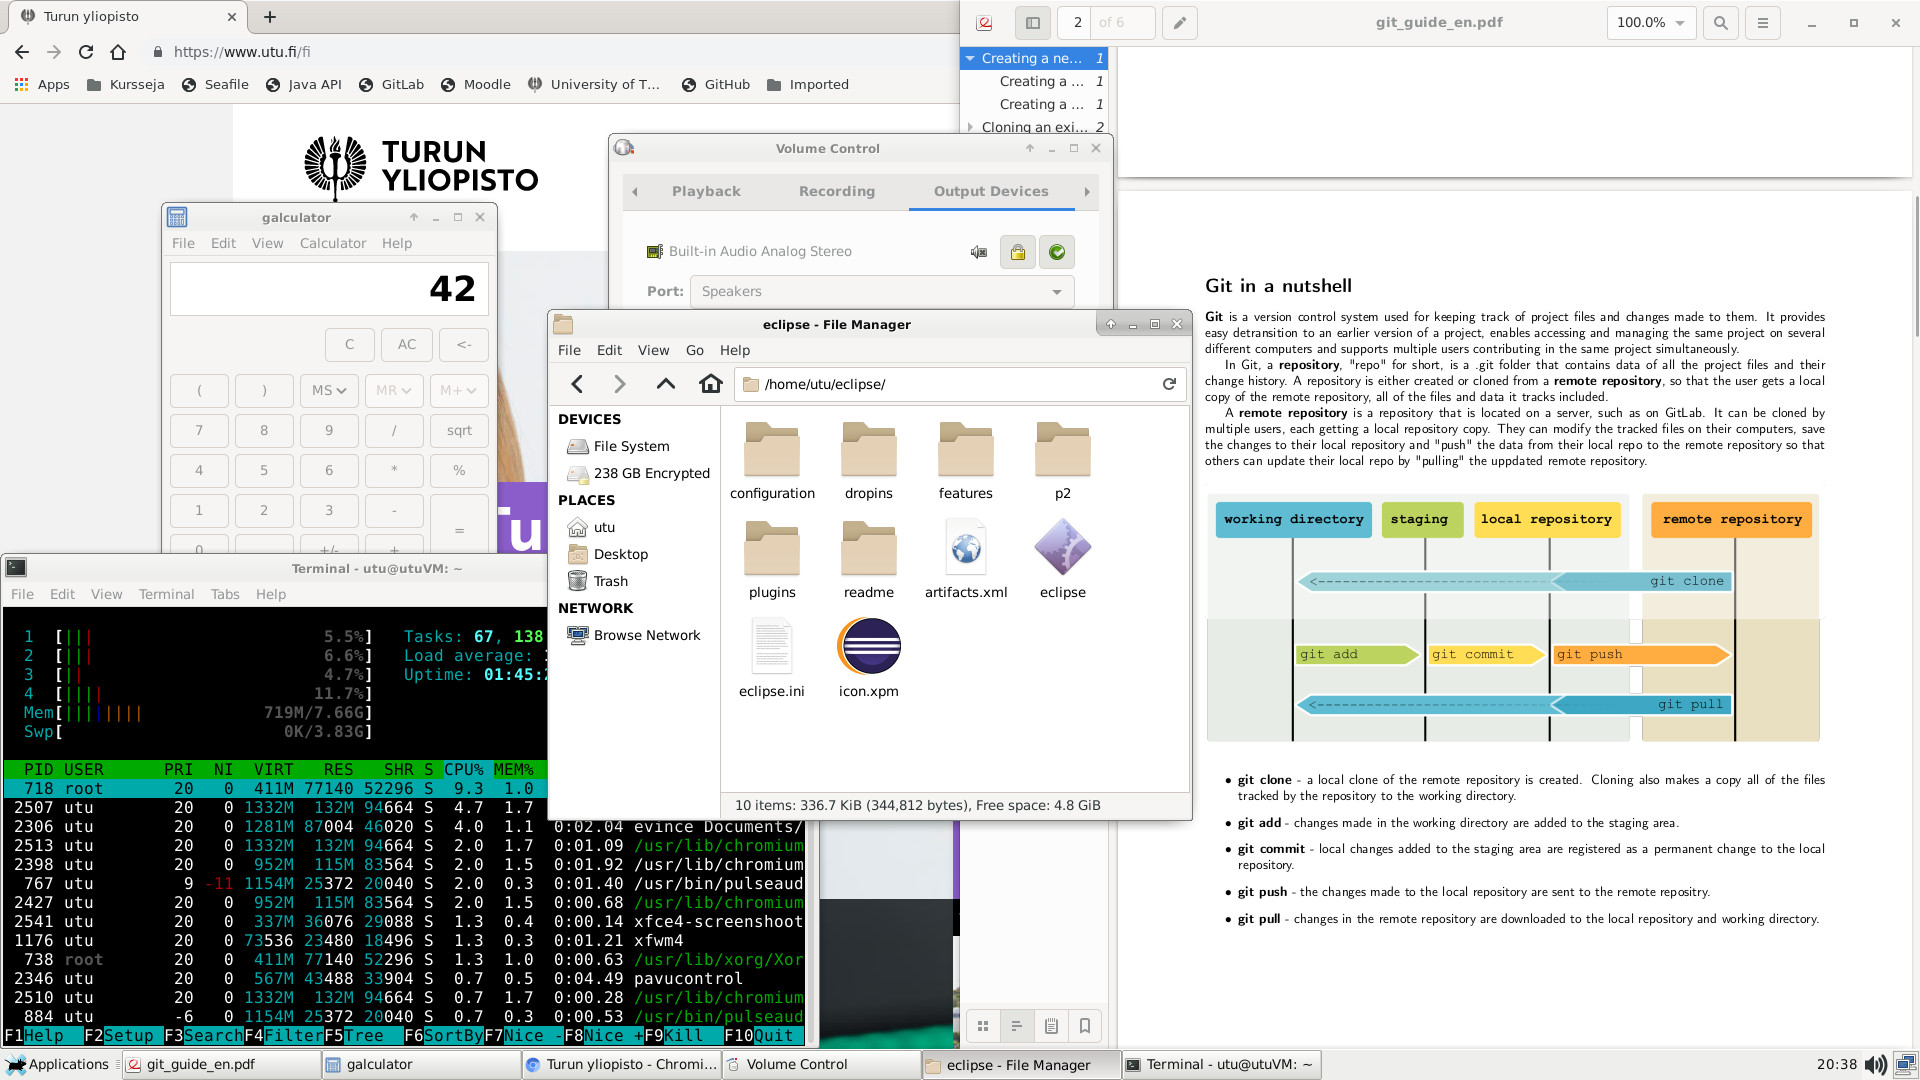Show thumbnails view in PDF sidebar
This screenshot has height=1080, width=1920.
click(x=983, y=1026)
